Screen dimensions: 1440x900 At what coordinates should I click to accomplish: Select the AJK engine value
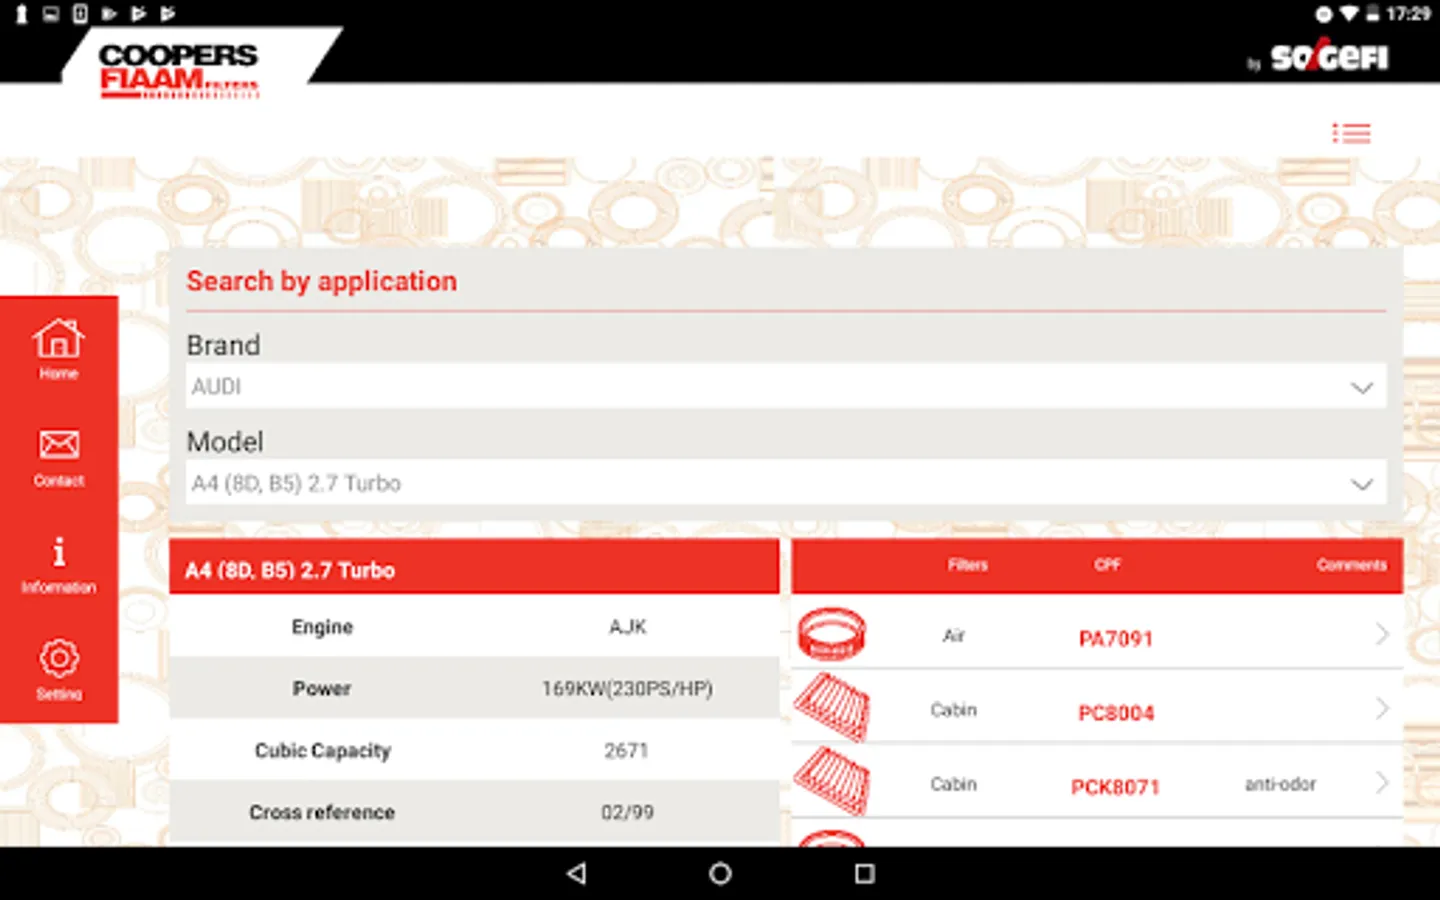point(628,627)
